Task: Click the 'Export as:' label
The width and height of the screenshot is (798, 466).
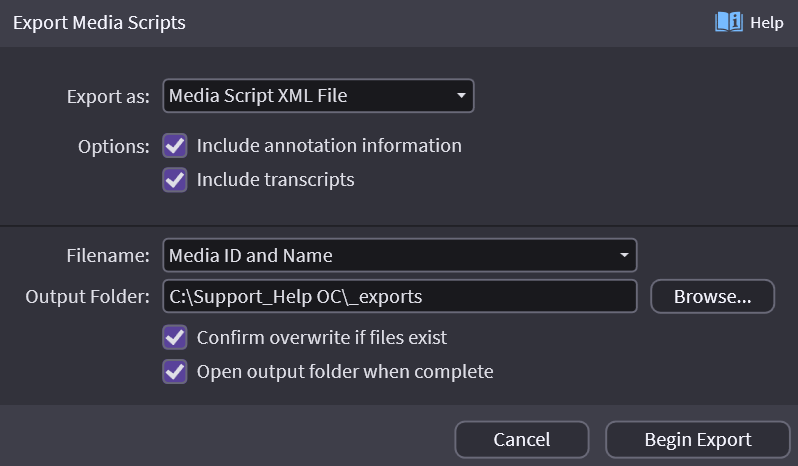Action: (x=108, y=97)
